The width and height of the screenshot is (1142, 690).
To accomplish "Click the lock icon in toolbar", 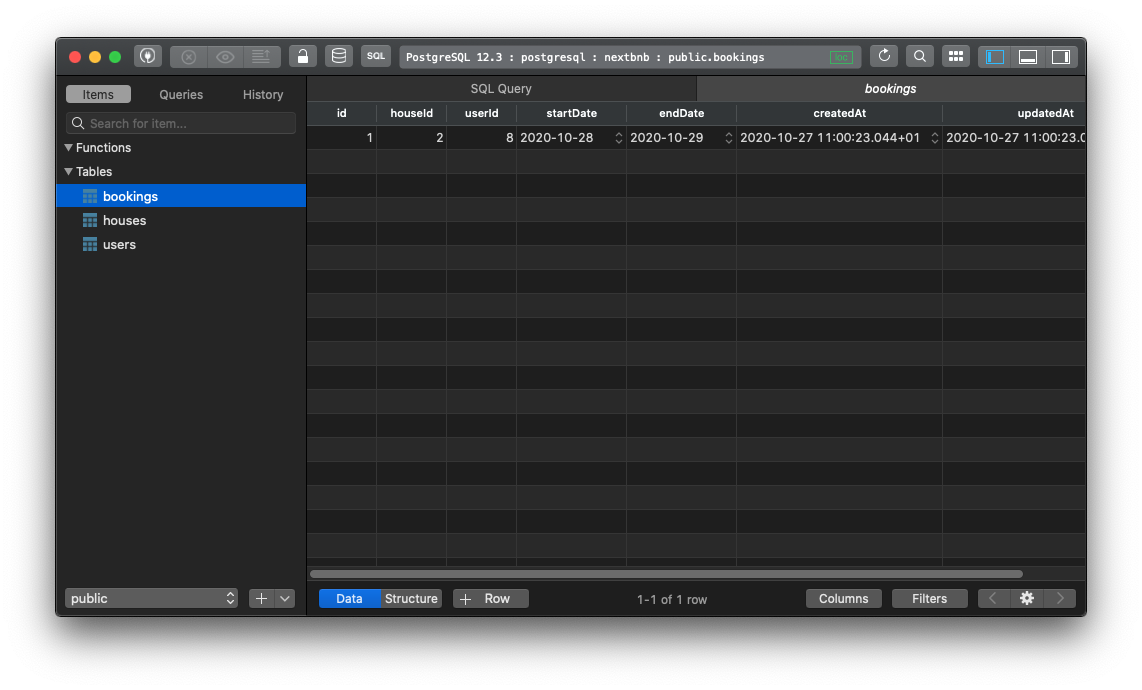I will (x=303, y=56).
